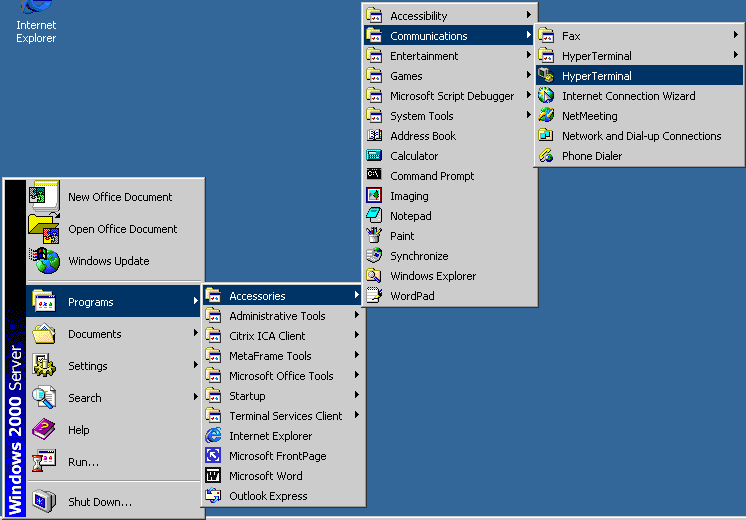746x520 pixels.
Task: Click the Command Prompt icon
Action: click(374, 176)
